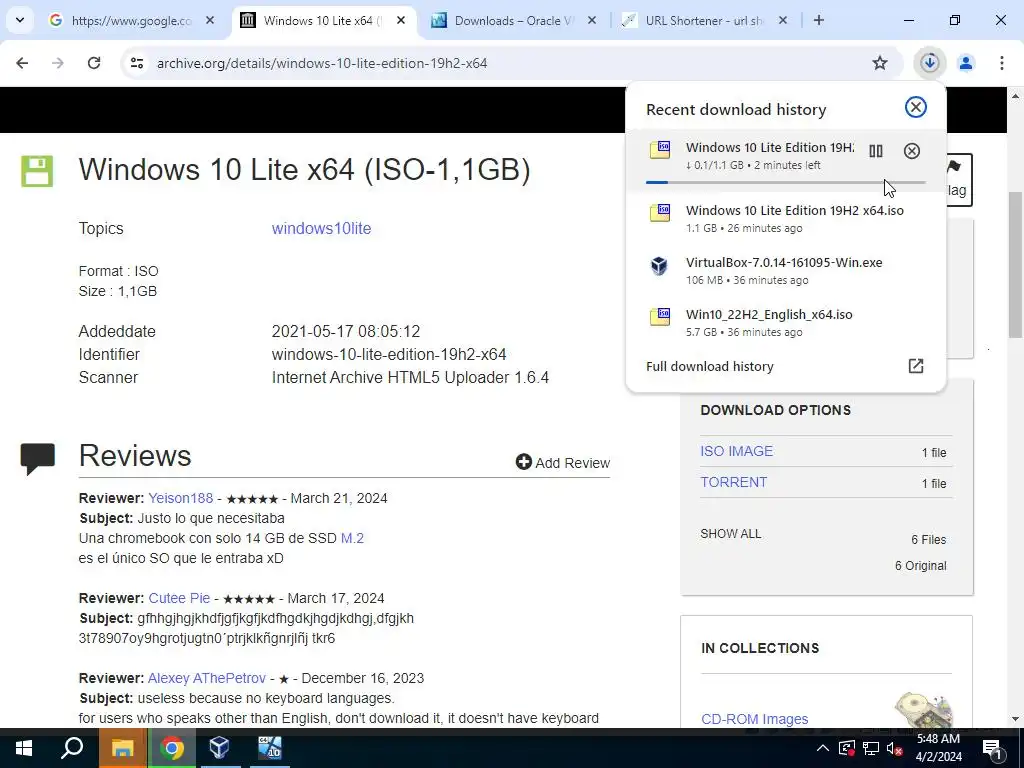Click the taskbar clock showing 5:48 AM
Image resolution: width=1024 pixels, height=768 pixels.
click(938, 748)
